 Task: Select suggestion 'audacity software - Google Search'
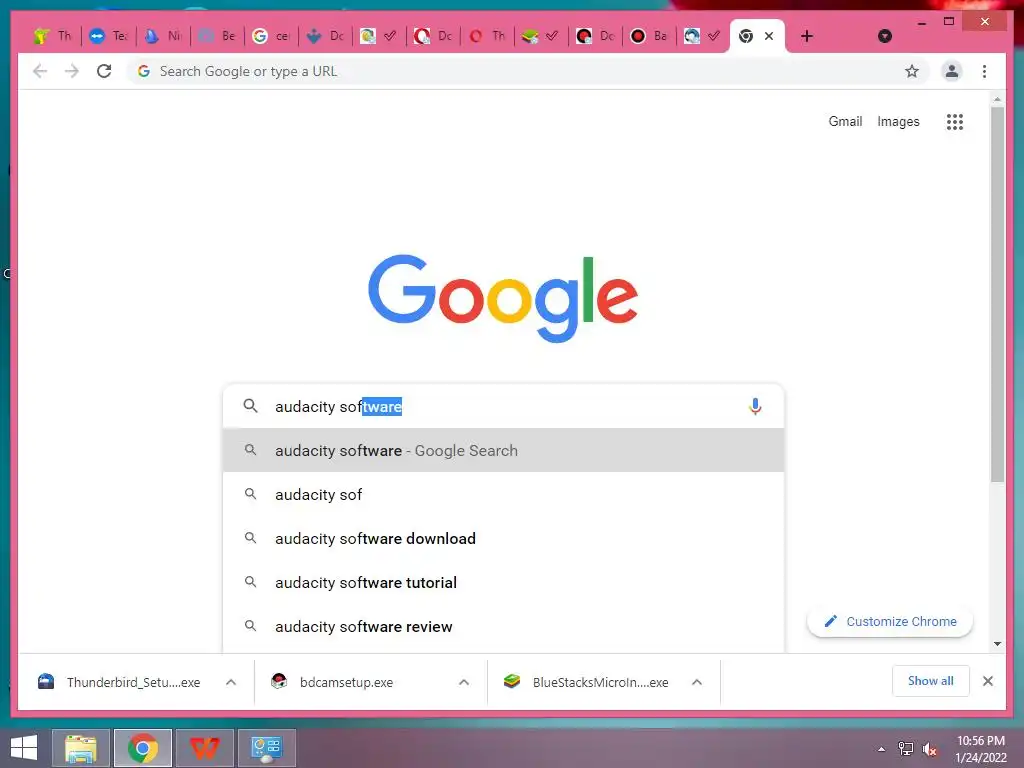pos(504,450)
